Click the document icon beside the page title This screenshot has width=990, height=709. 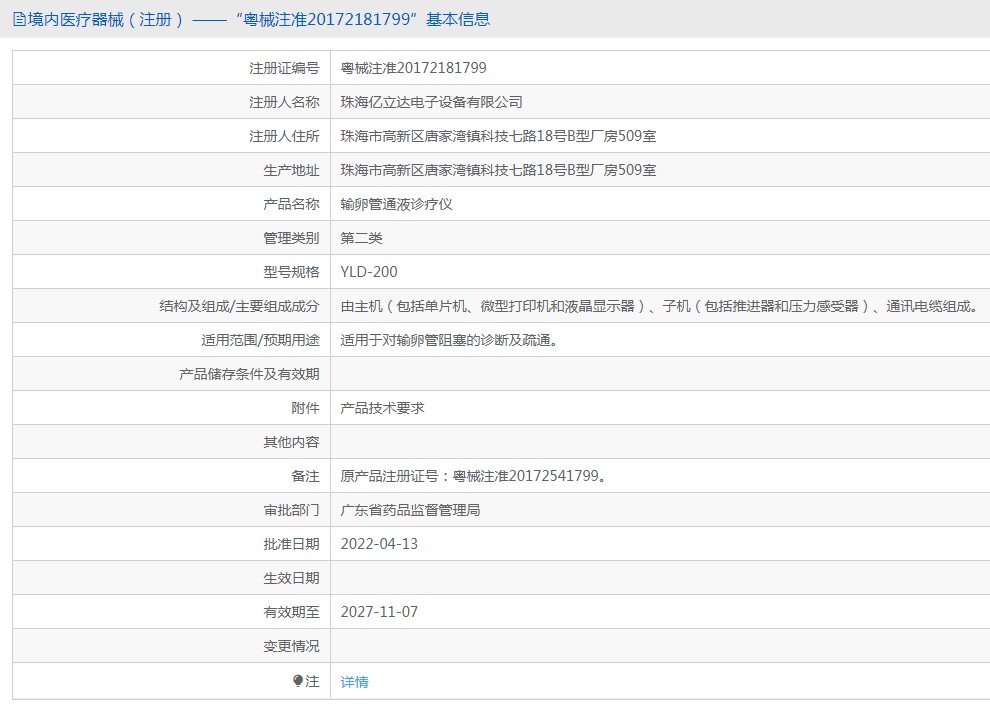(19, 19)
